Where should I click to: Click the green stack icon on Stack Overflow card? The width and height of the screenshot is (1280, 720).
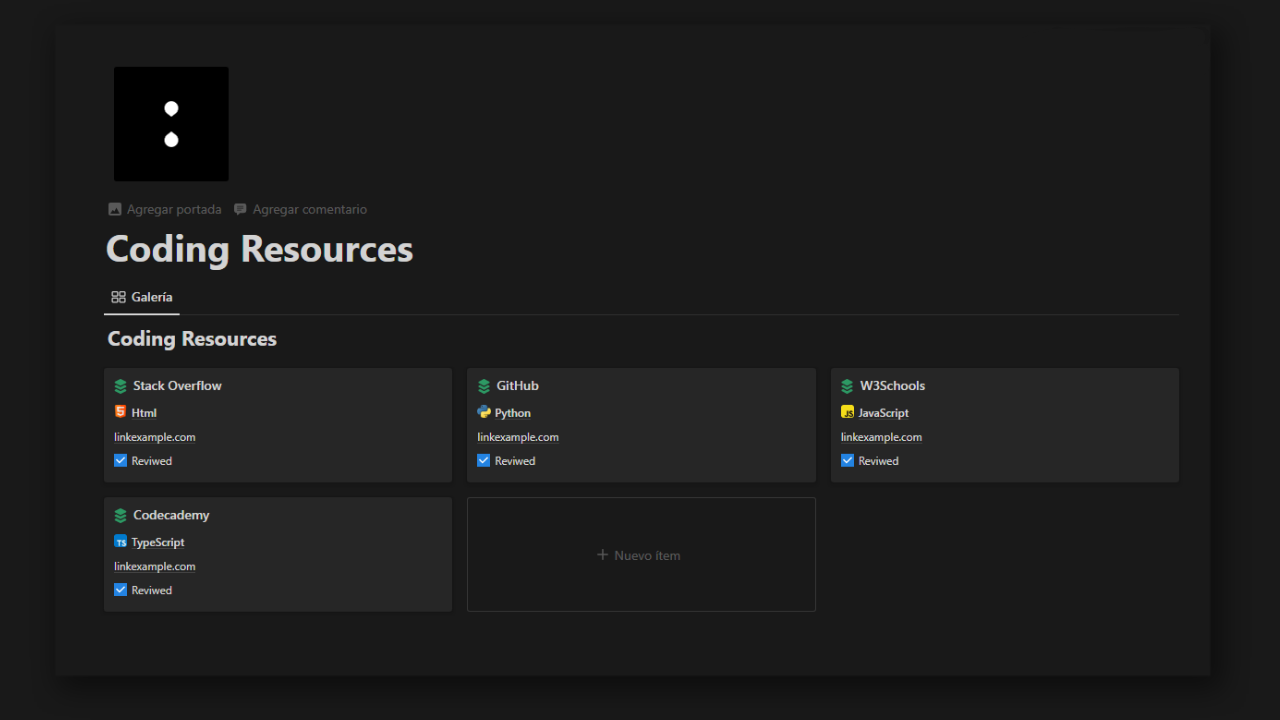click(121, 386)
